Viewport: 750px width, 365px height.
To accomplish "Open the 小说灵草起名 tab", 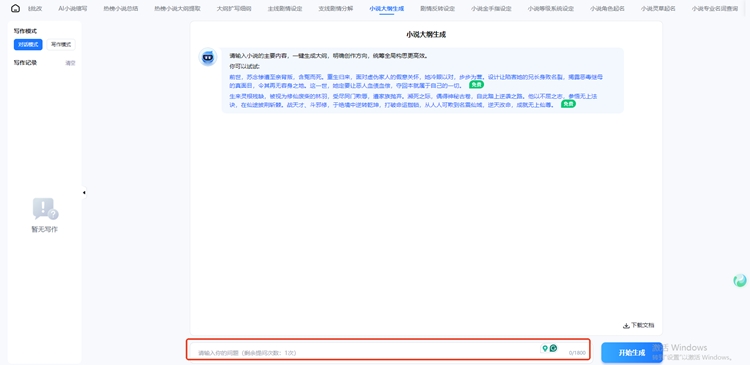I will coord(658,9).
